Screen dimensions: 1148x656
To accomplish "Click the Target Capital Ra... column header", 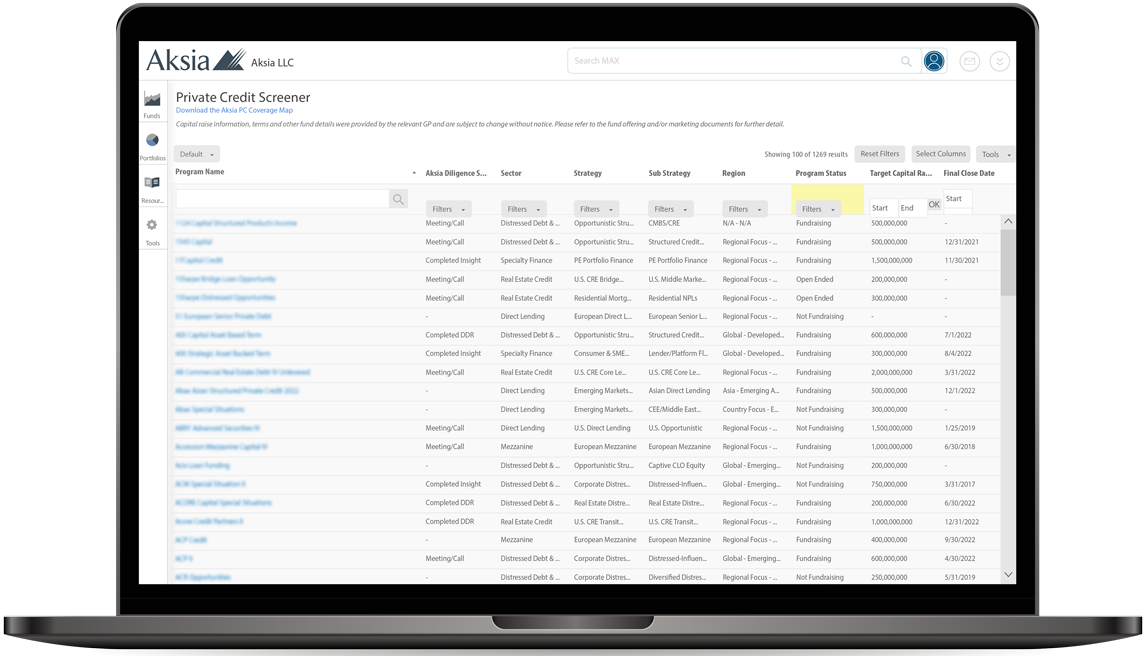I will click(x=901, y=174).
